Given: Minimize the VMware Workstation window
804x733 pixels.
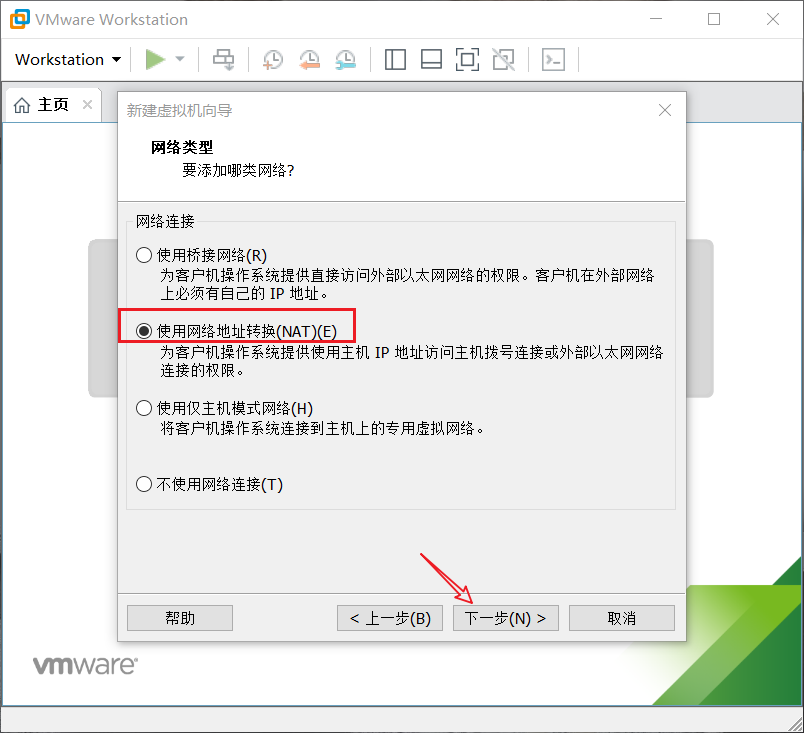Looking at the screenshot, I should [656, 19].
